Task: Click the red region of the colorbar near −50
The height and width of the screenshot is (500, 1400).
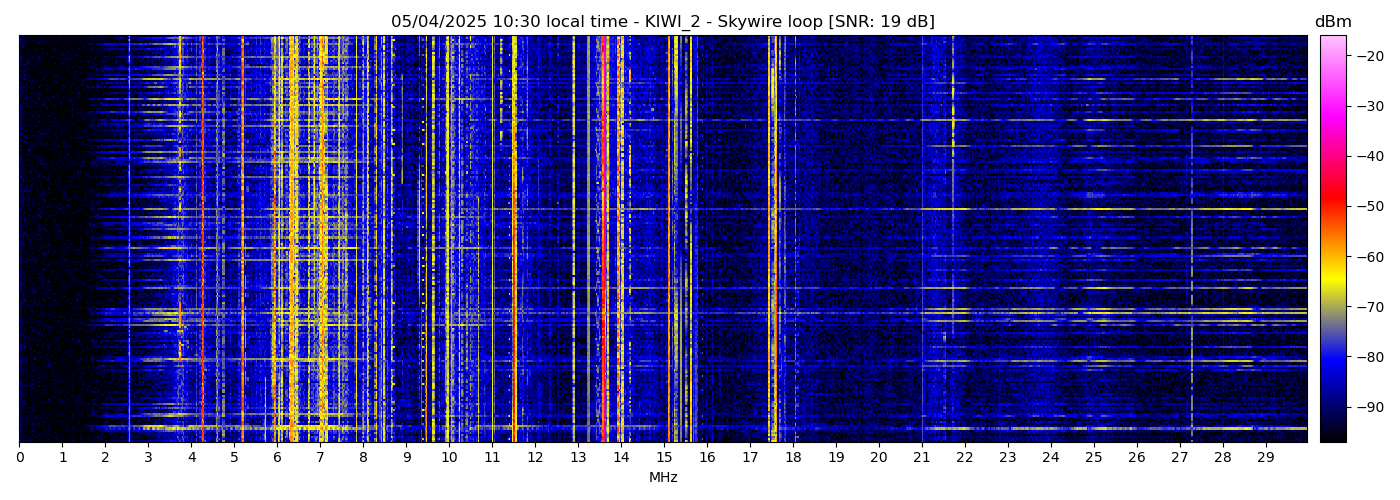Action: [x=1332, y=206]
